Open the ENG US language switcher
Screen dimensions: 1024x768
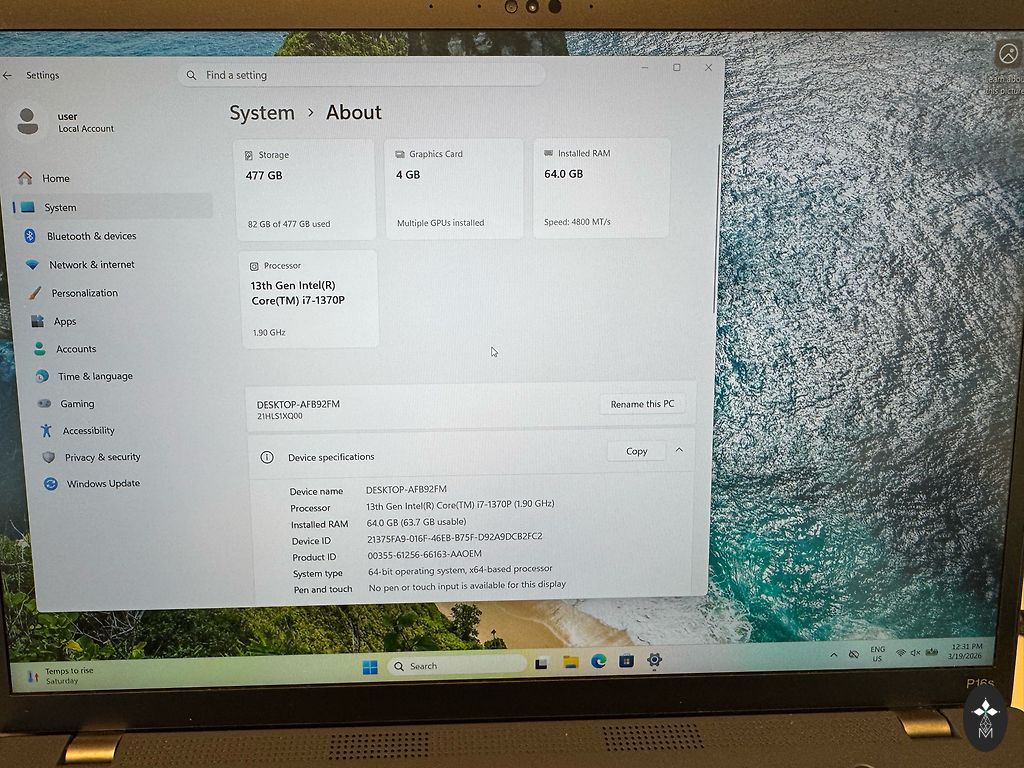click(877, 654)
